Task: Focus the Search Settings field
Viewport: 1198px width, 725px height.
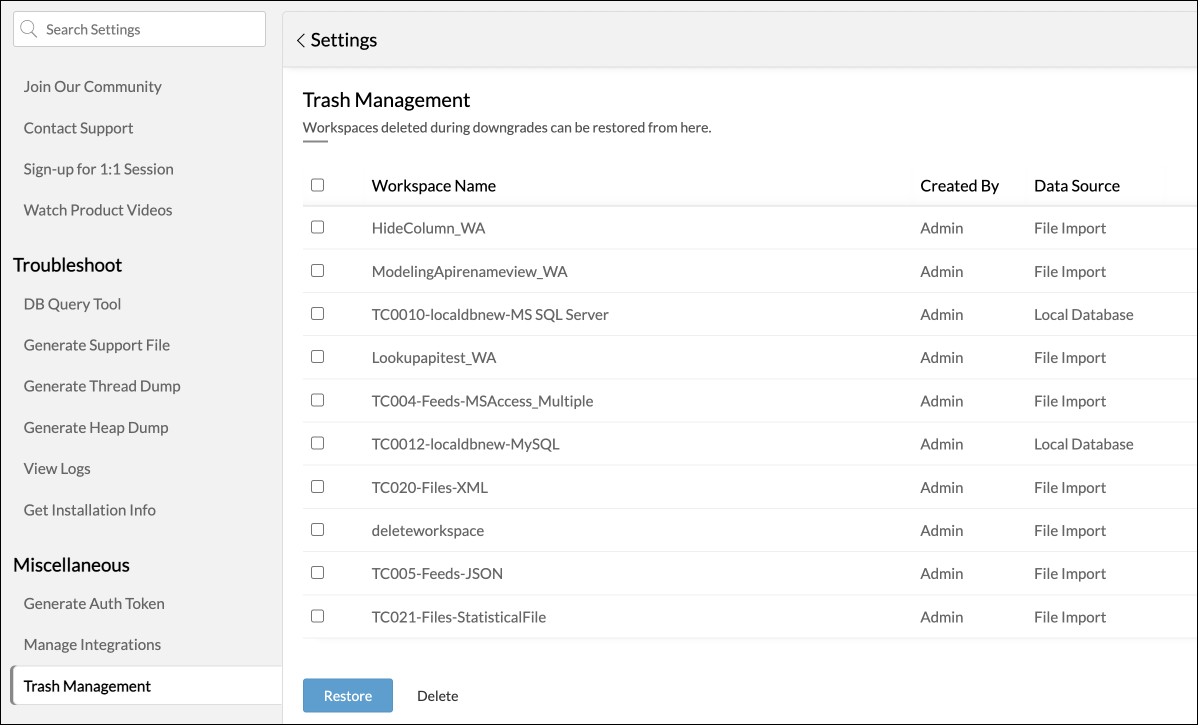Action: [x=150, y=29]
